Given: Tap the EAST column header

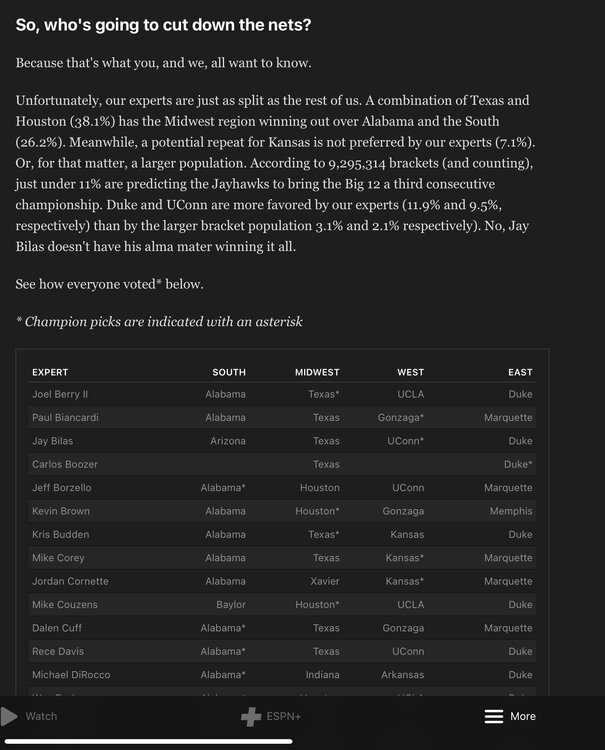Looking at the screenshot, I should pyautogui.click(x=520, y=372).
